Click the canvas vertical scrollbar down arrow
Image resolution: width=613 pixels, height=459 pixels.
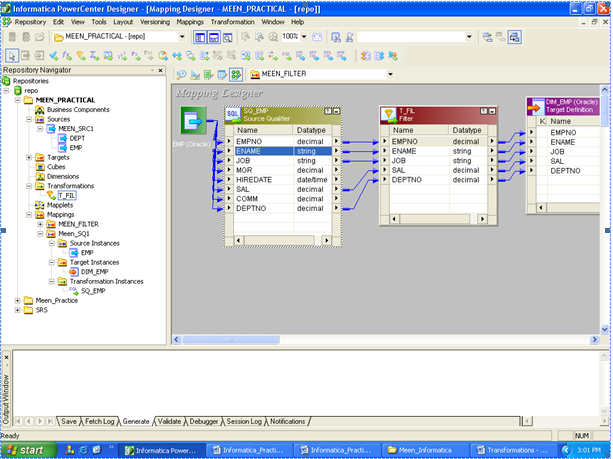tap(604, 329)
